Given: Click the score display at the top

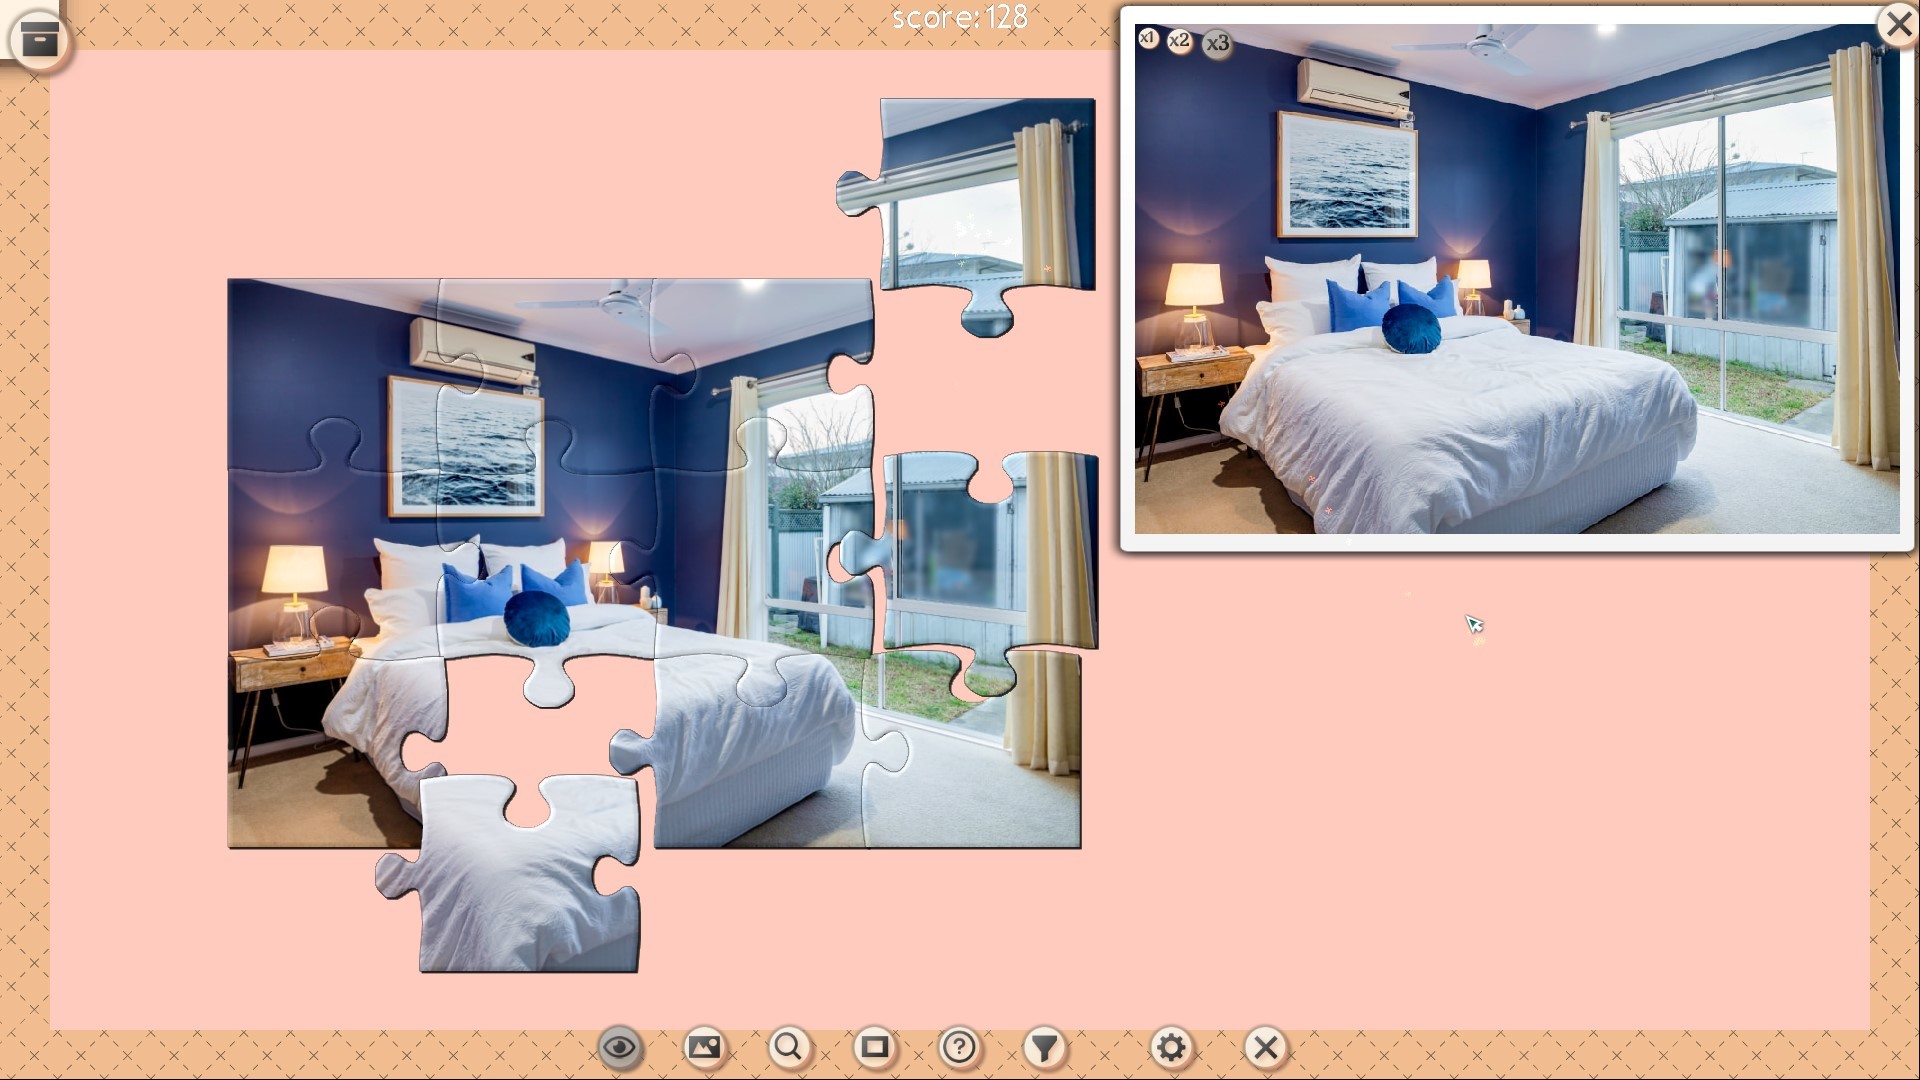Looking at the screenshot, I should point(960,17).
